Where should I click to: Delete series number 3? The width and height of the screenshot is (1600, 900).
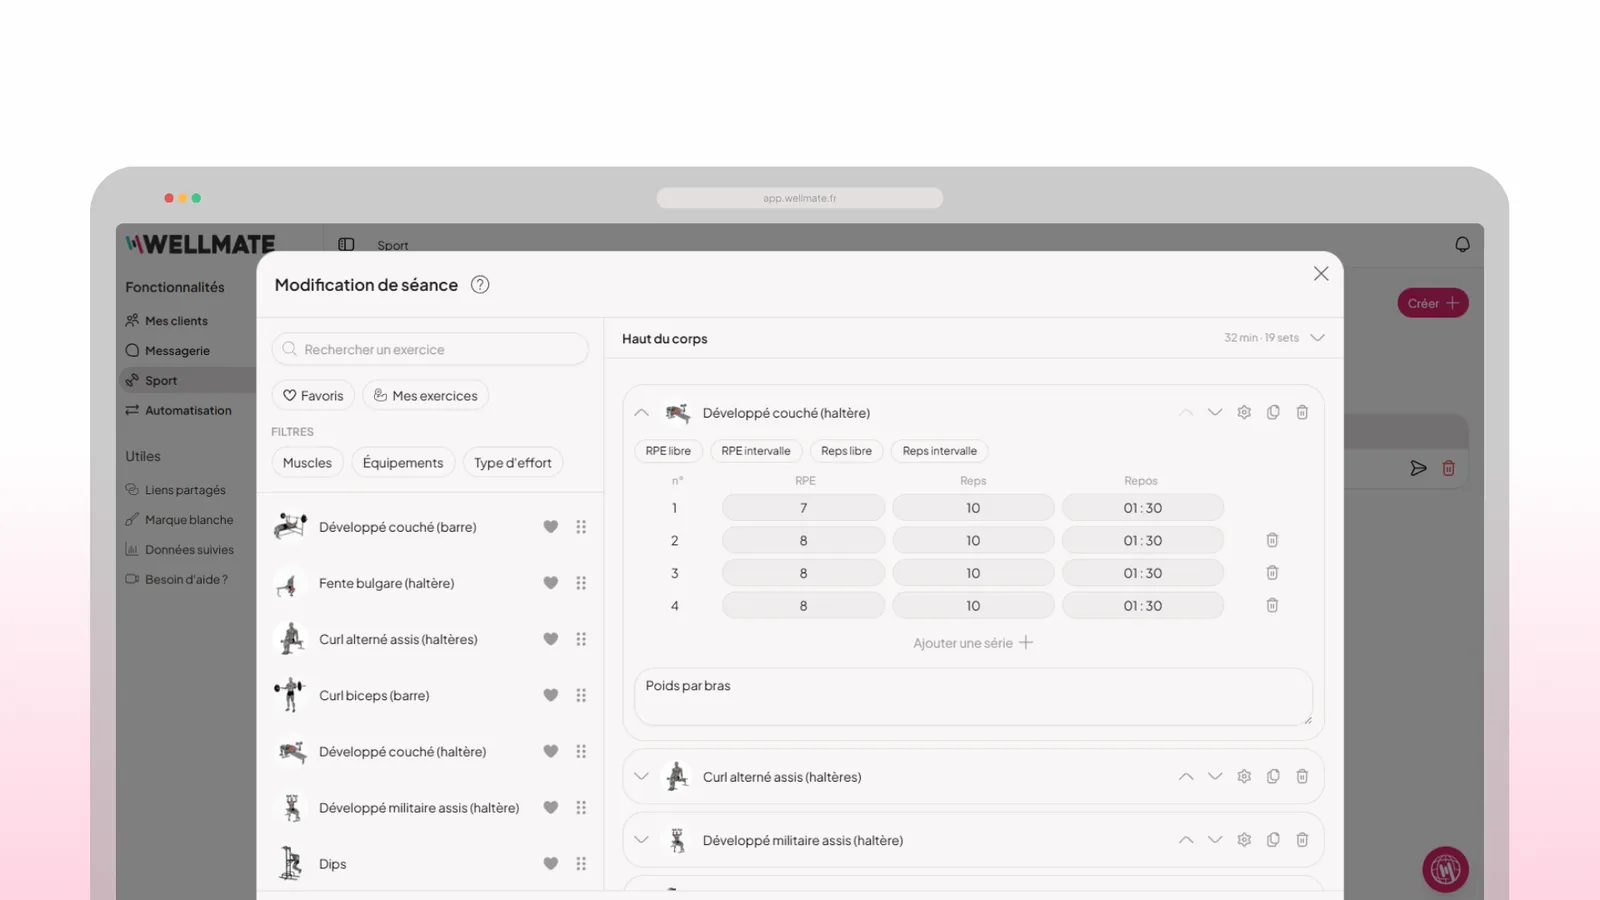coord(1272,573)
